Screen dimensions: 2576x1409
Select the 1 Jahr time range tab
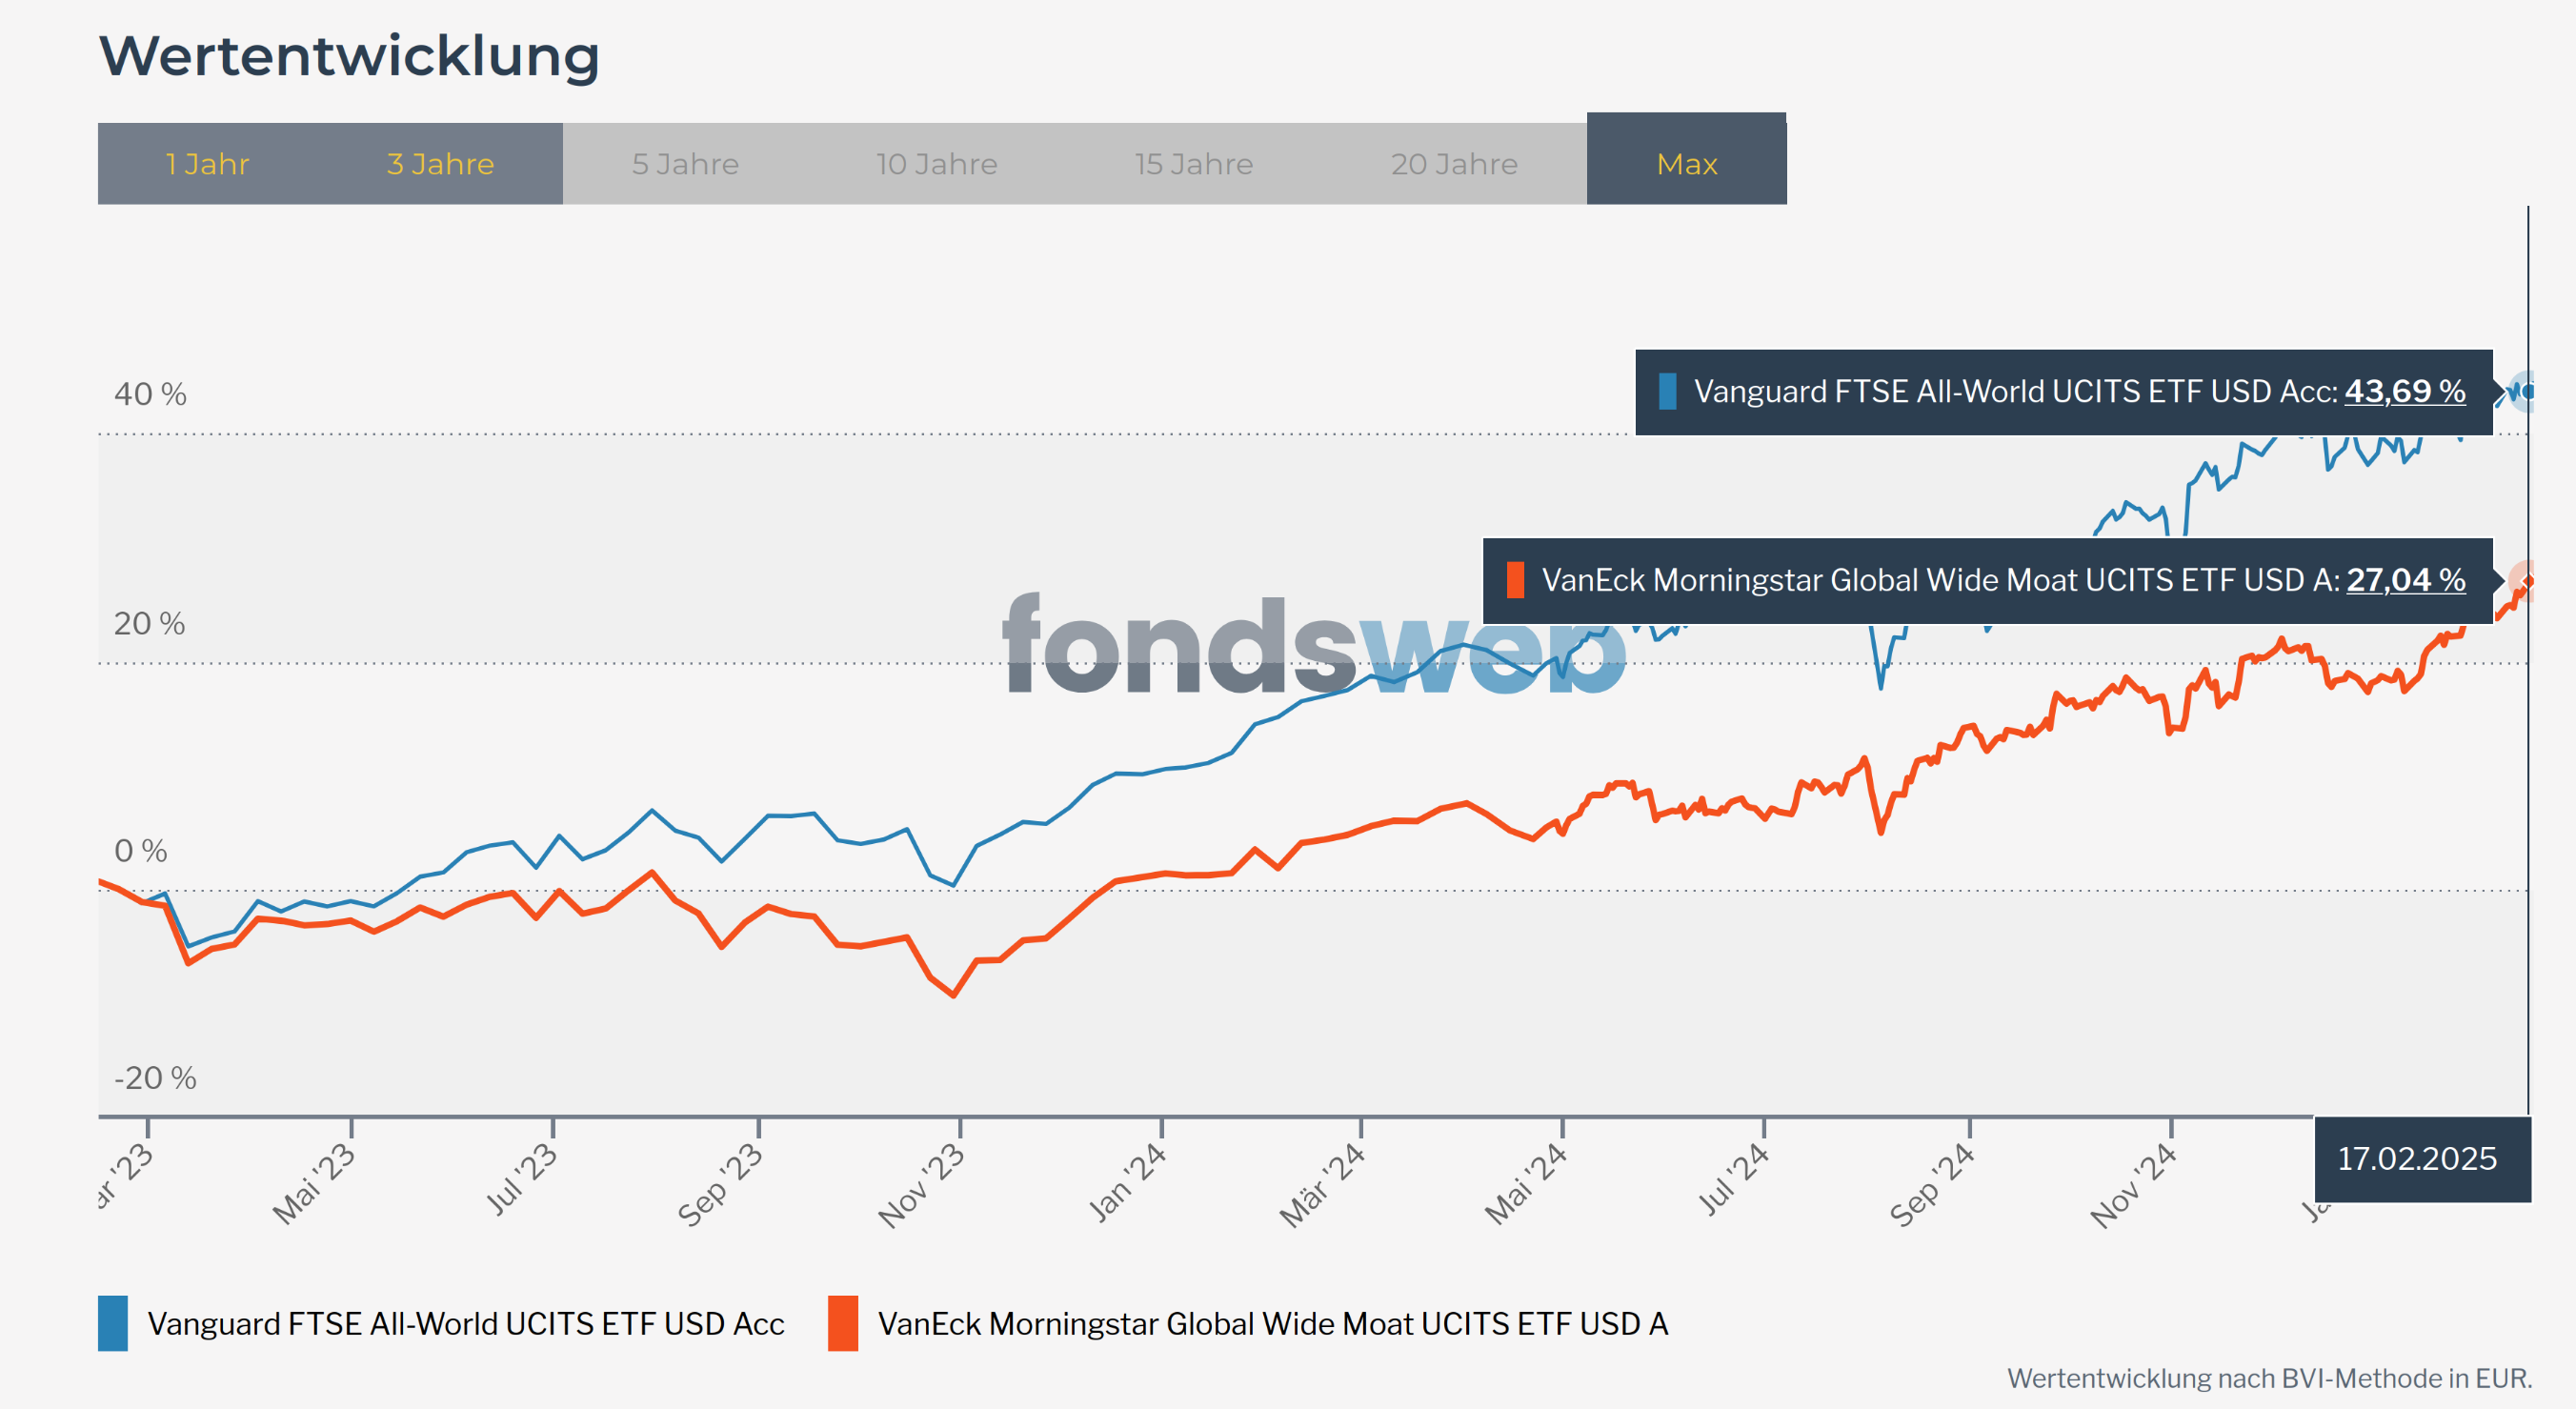coord(207,164)
